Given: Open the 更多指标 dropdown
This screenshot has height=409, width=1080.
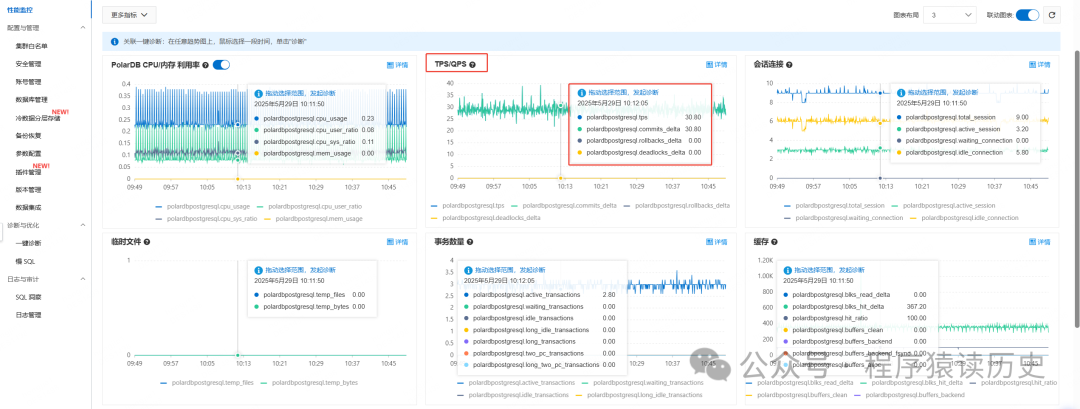Looking at the screenshot, I should pyautogui.click(x=129, y=14).
